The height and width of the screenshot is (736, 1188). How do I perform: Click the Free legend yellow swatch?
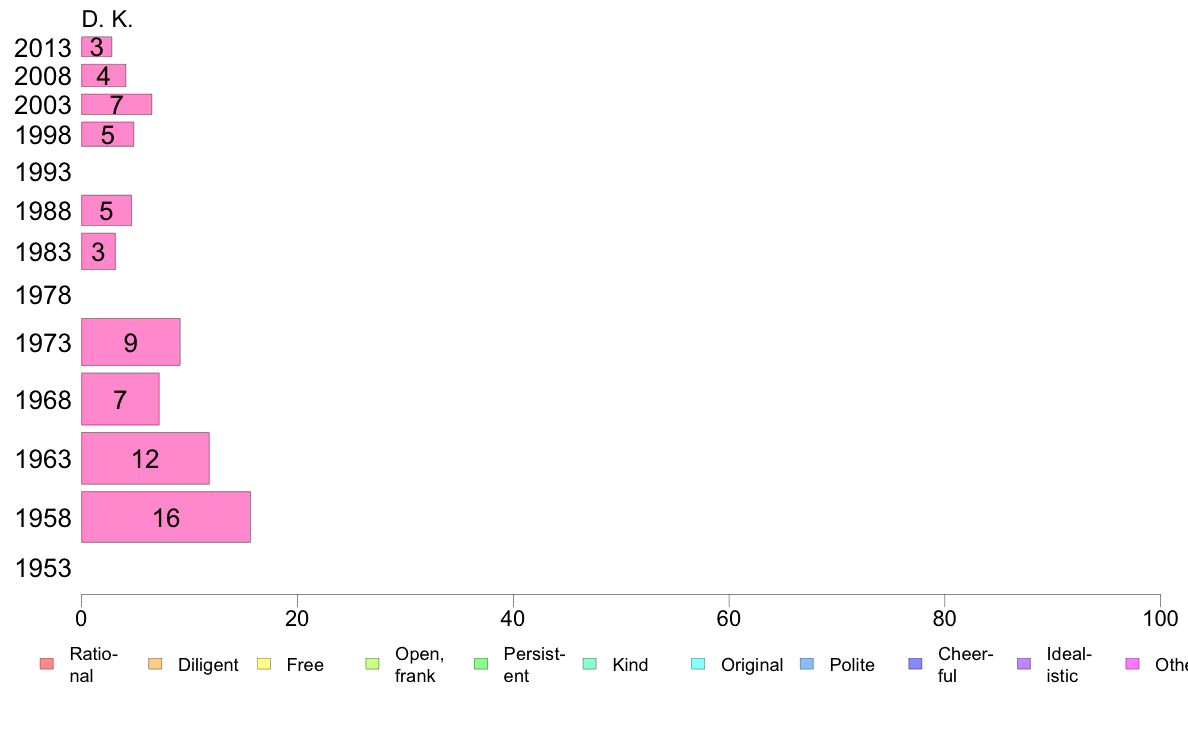[264, 664]
